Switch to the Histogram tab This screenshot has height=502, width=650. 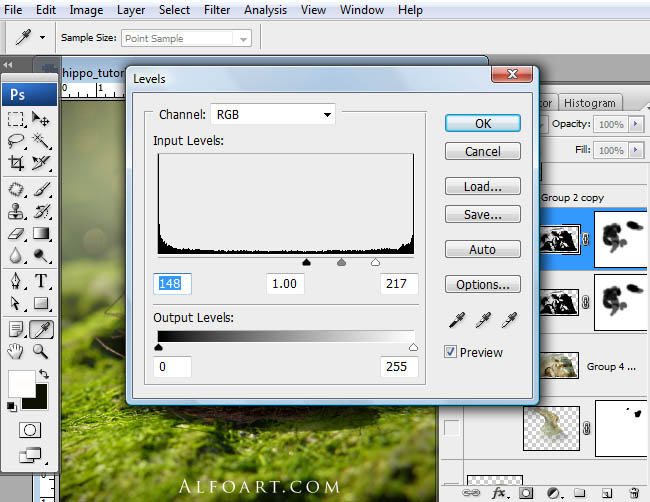(x=589, y=103)
